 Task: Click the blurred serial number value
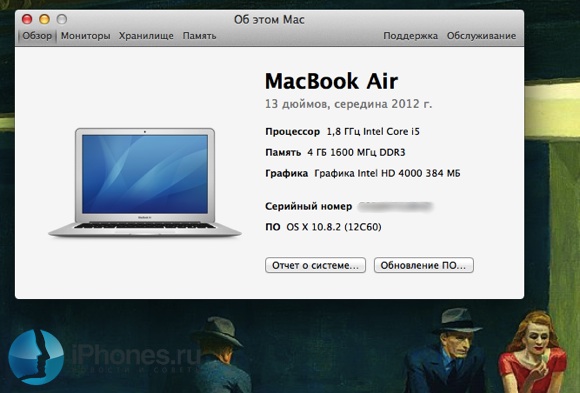tap(395, 206)
